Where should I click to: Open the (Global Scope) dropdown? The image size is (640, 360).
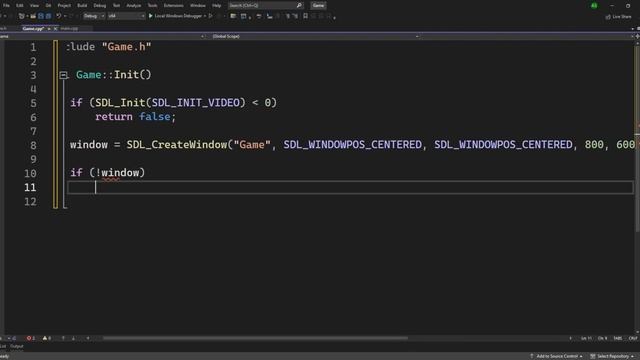pos(315,36)
